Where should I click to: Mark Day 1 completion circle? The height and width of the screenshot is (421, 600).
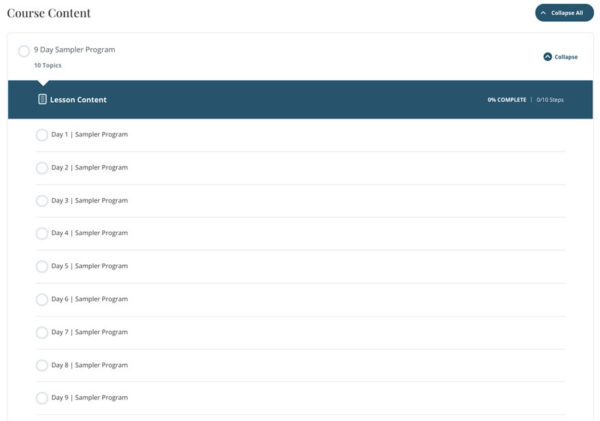42,135
